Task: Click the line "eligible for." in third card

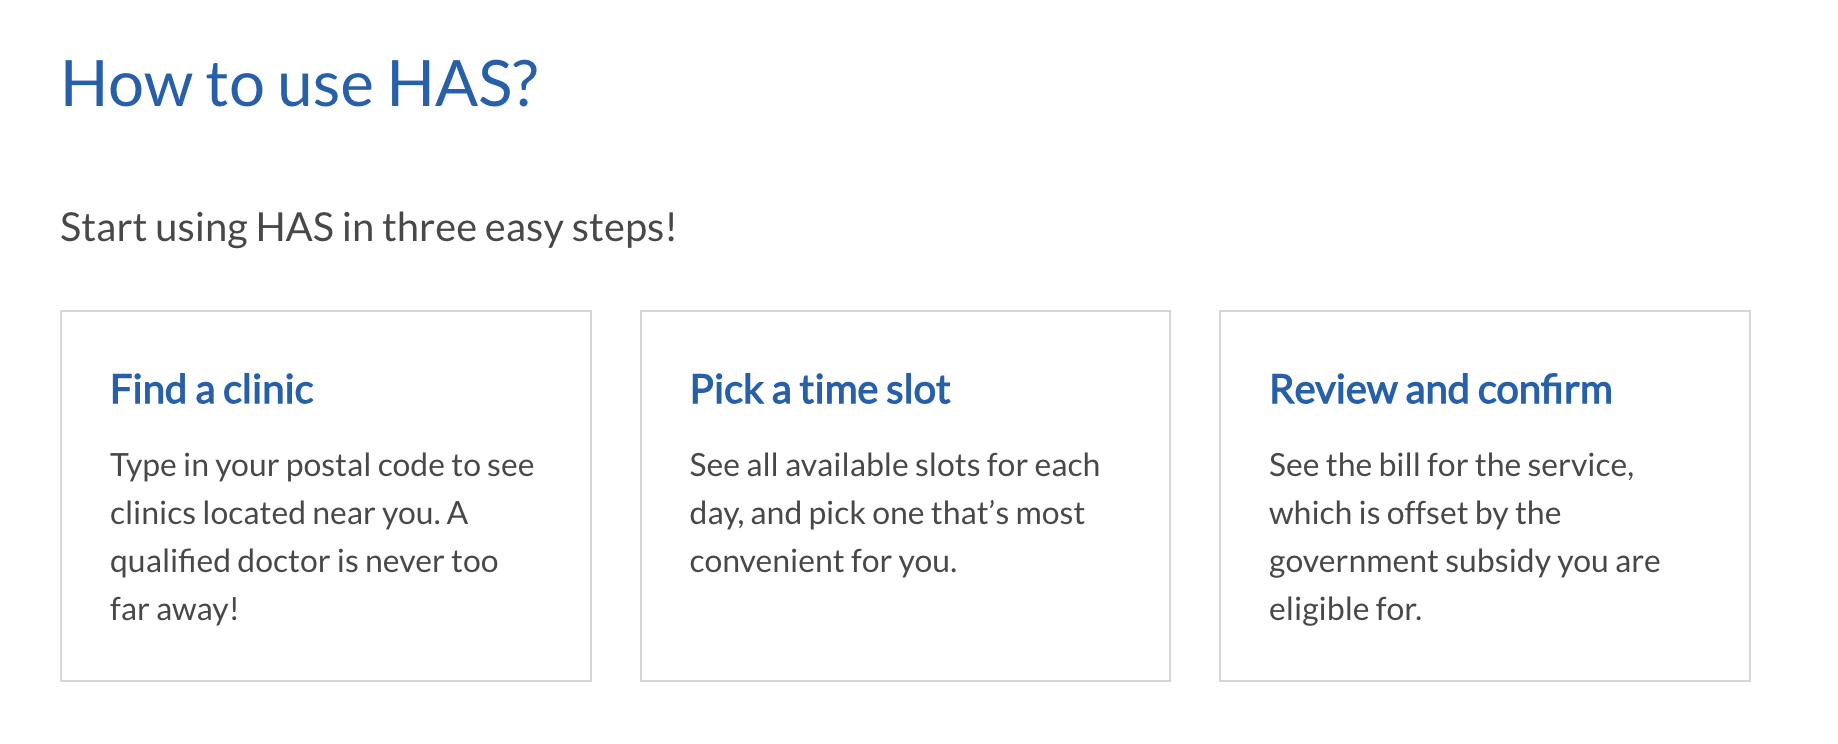Action: [1346, 609]
